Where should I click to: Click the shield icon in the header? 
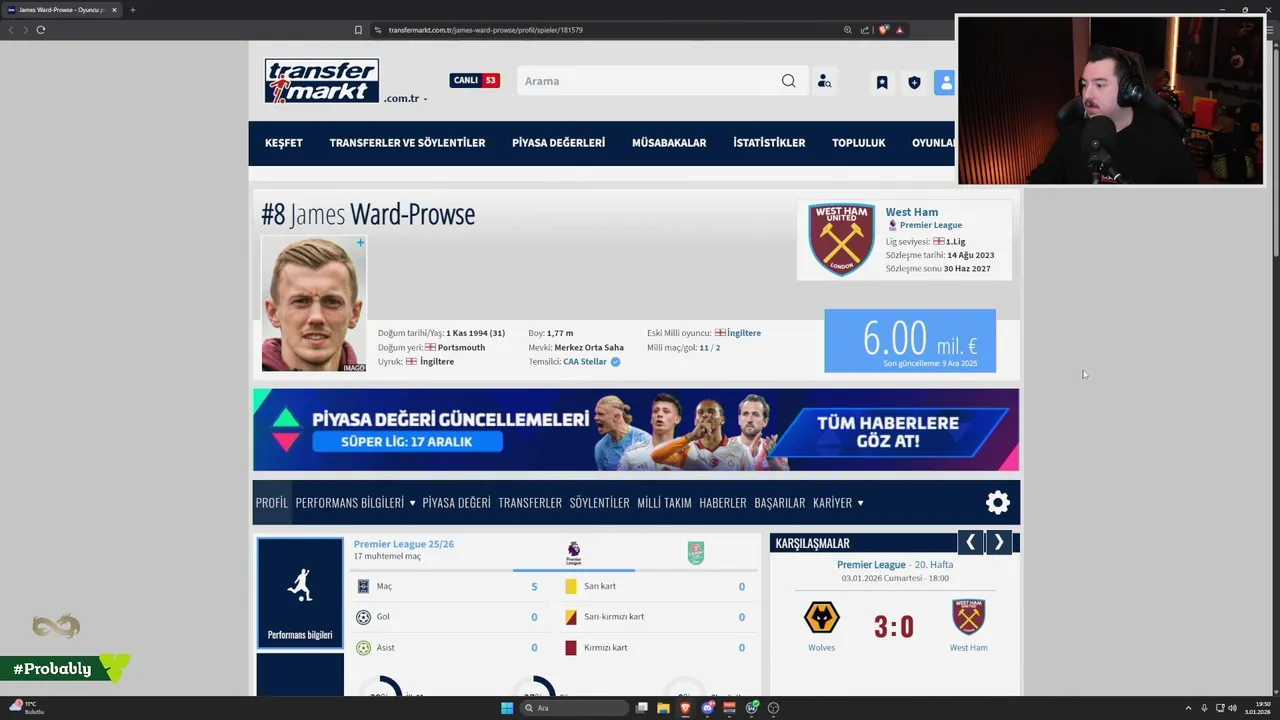(914, 83)
